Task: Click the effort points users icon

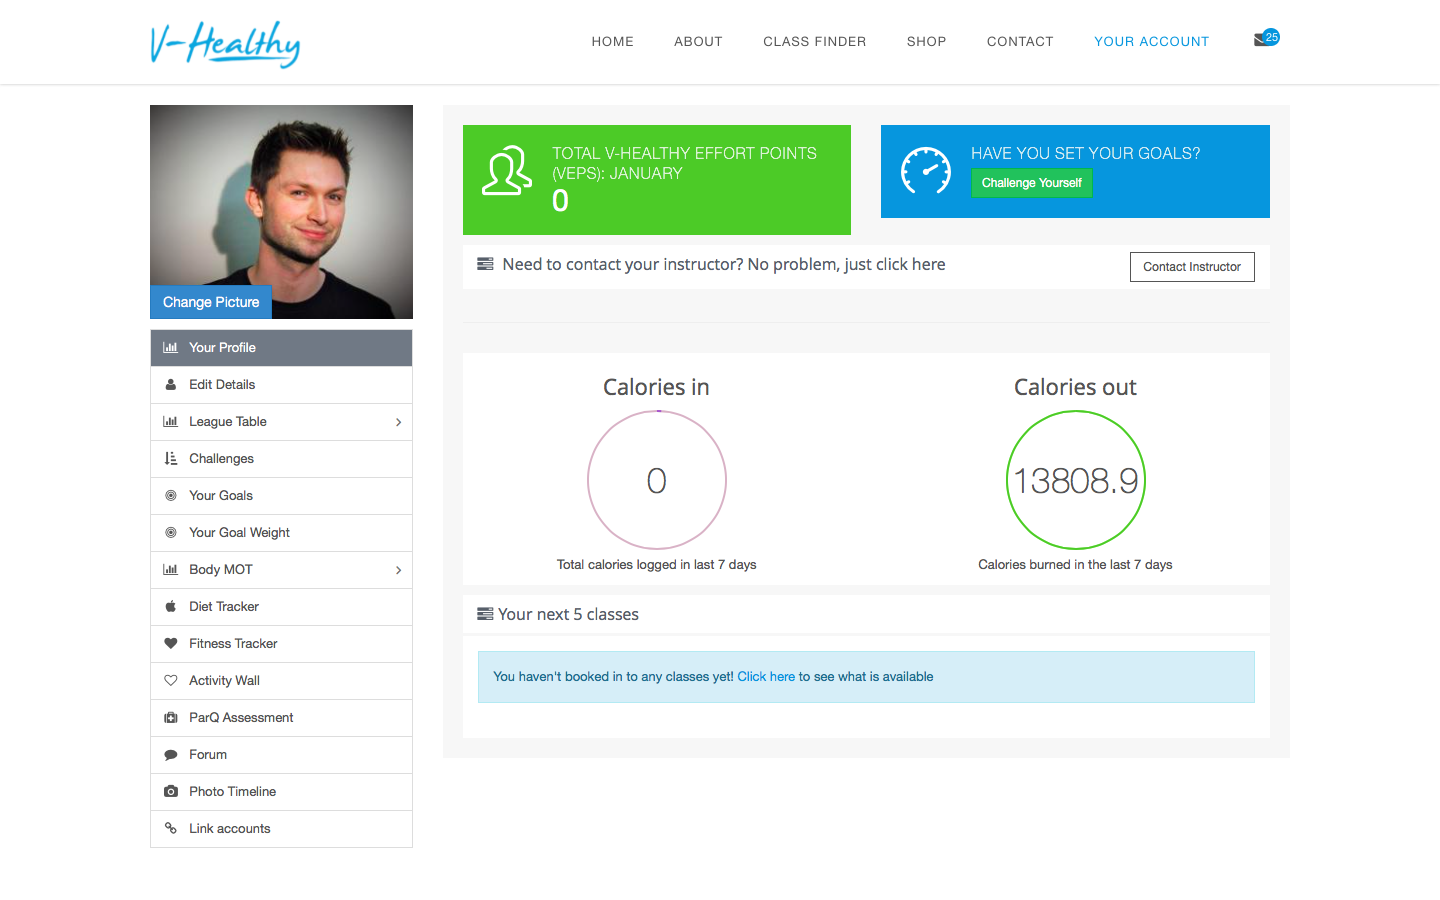Action: [507, 171]
